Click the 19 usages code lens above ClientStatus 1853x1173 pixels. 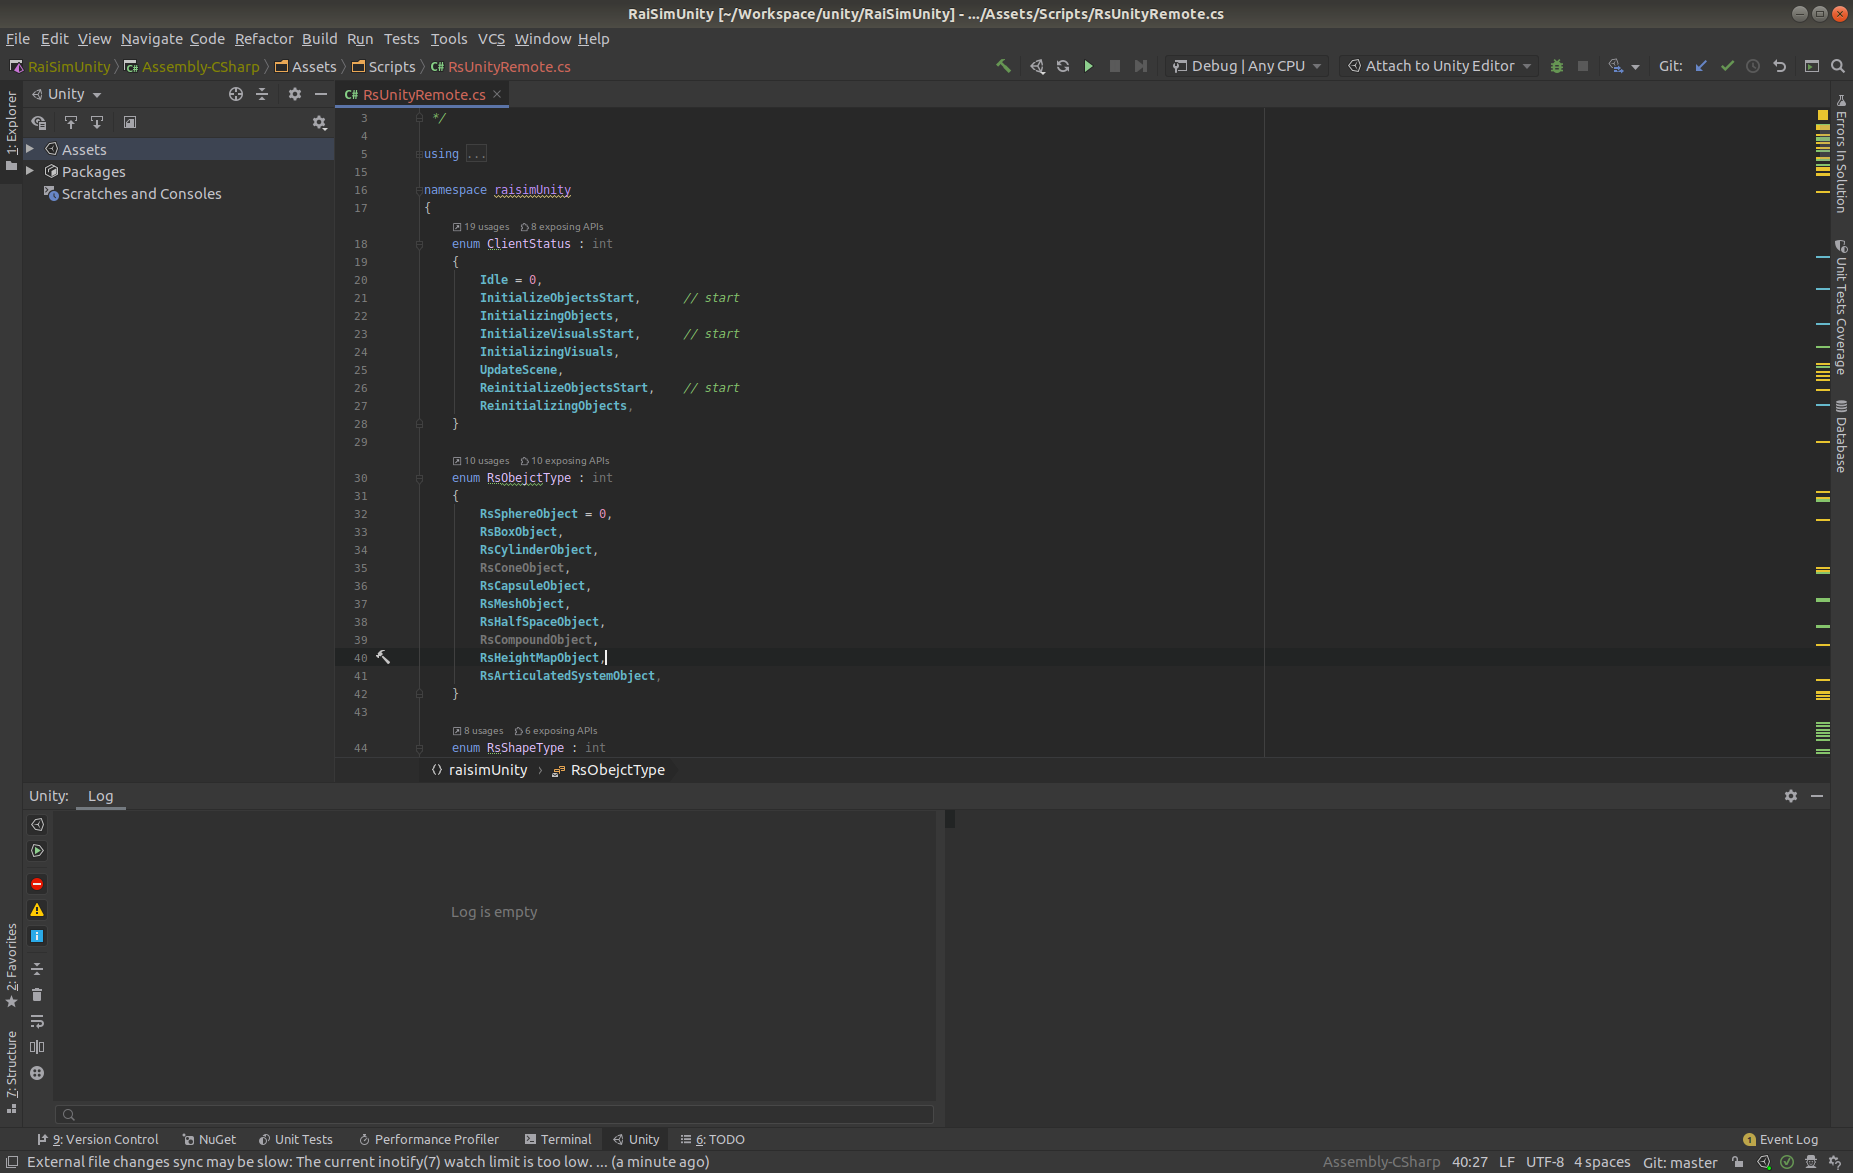coord(481,227)
